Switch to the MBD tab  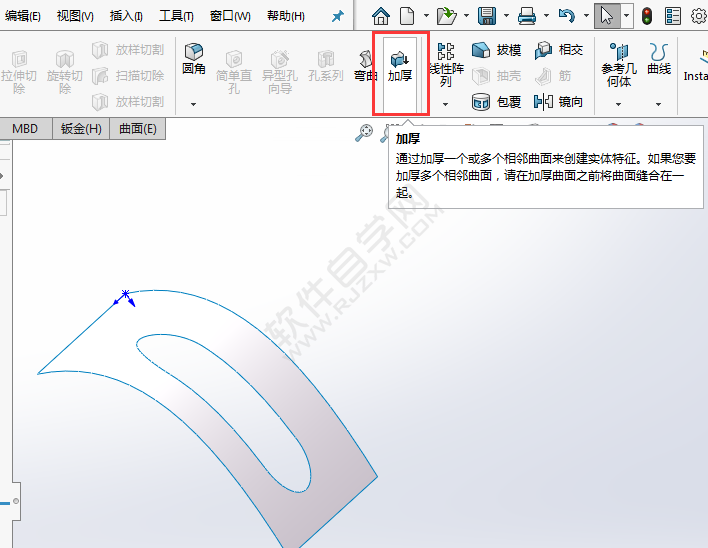[x=26, y=129]
